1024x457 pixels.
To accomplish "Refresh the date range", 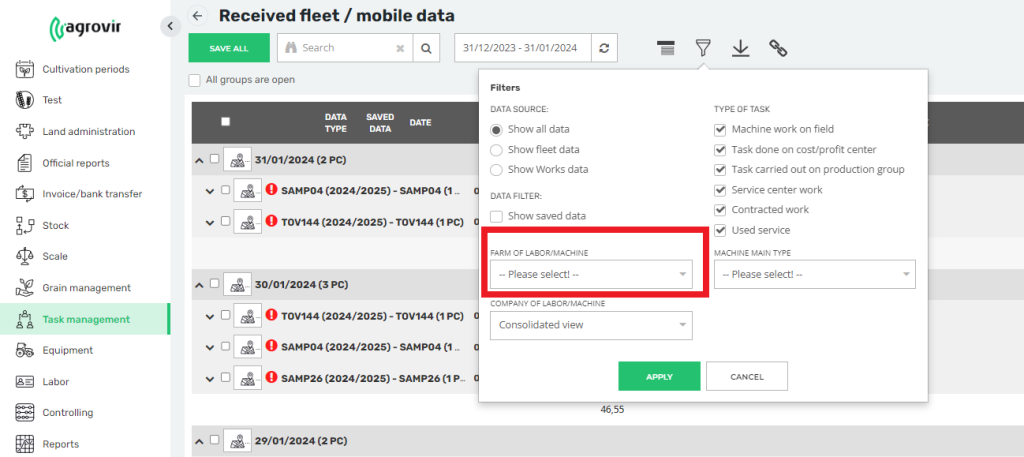I will (602, 48).
